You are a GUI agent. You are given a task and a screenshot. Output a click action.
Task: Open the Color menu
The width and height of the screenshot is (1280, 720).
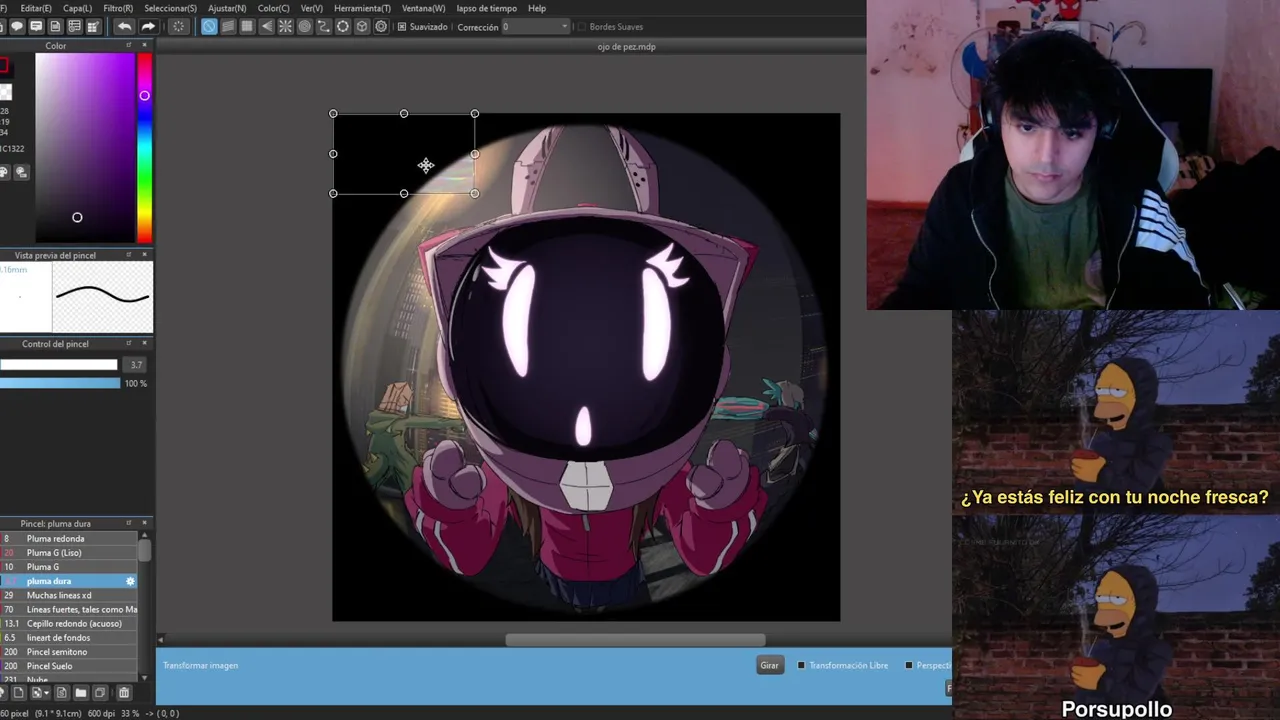[273, 8]
